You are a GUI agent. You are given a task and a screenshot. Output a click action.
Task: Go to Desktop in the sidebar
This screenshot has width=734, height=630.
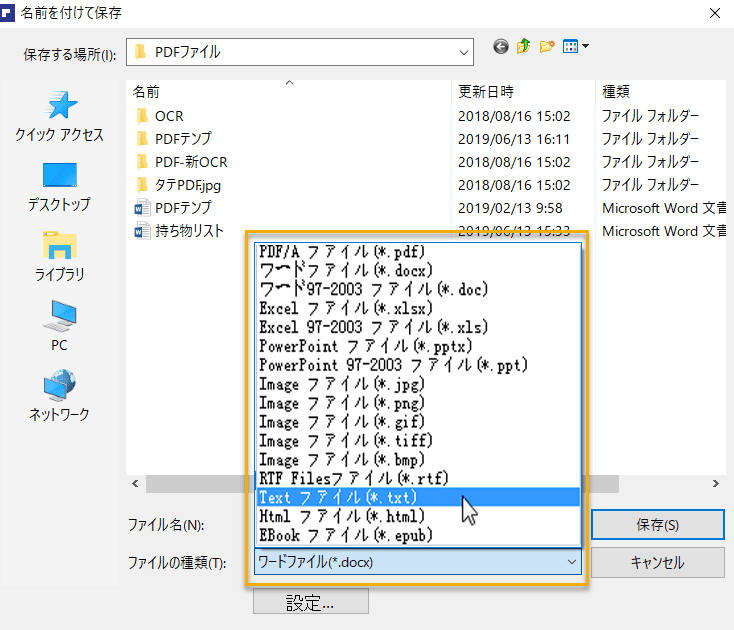click(x=59, y=187)
